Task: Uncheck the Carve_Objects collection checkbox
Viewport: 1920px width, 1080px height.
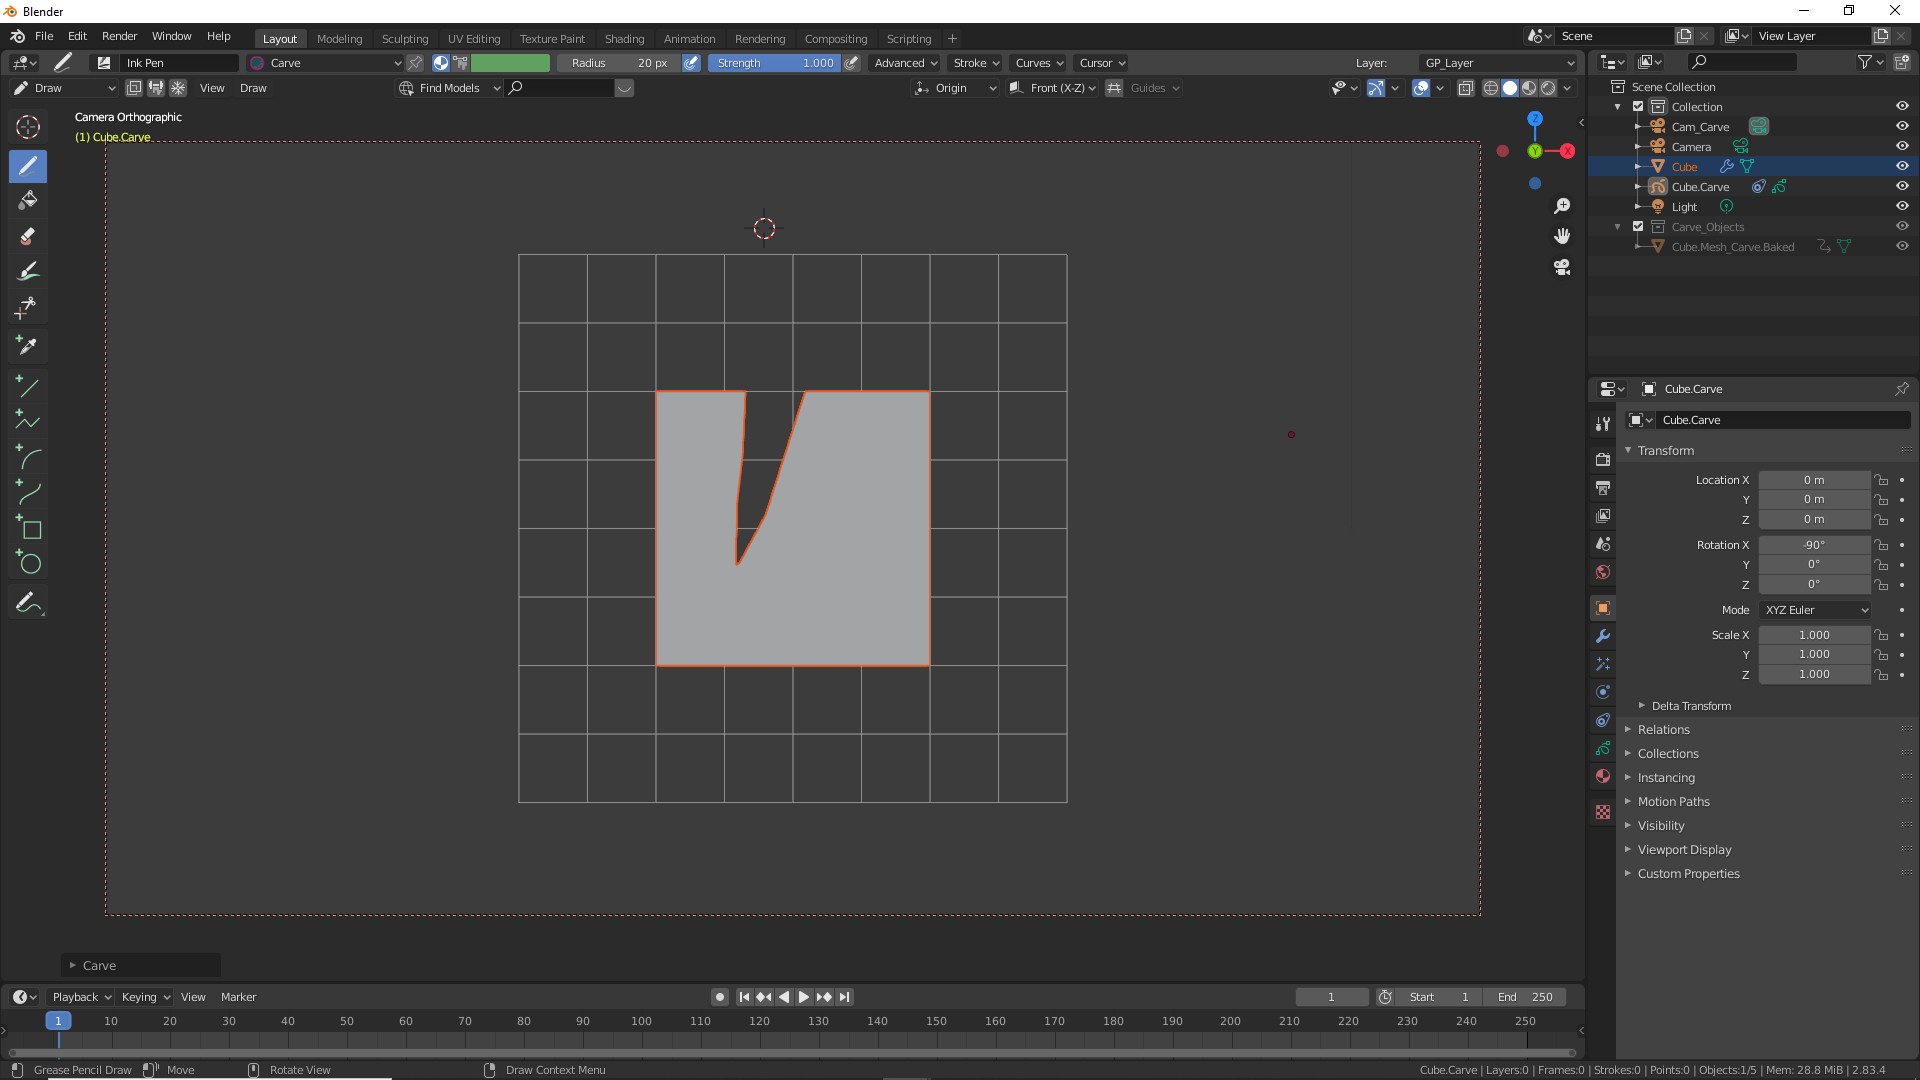Action: (x=1638, y=227)
